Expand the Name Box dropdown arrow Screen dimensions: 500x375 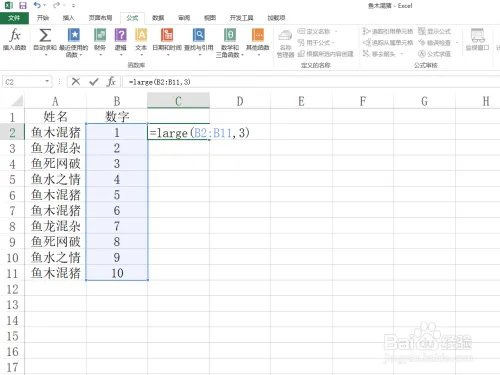tap(47, 81)
